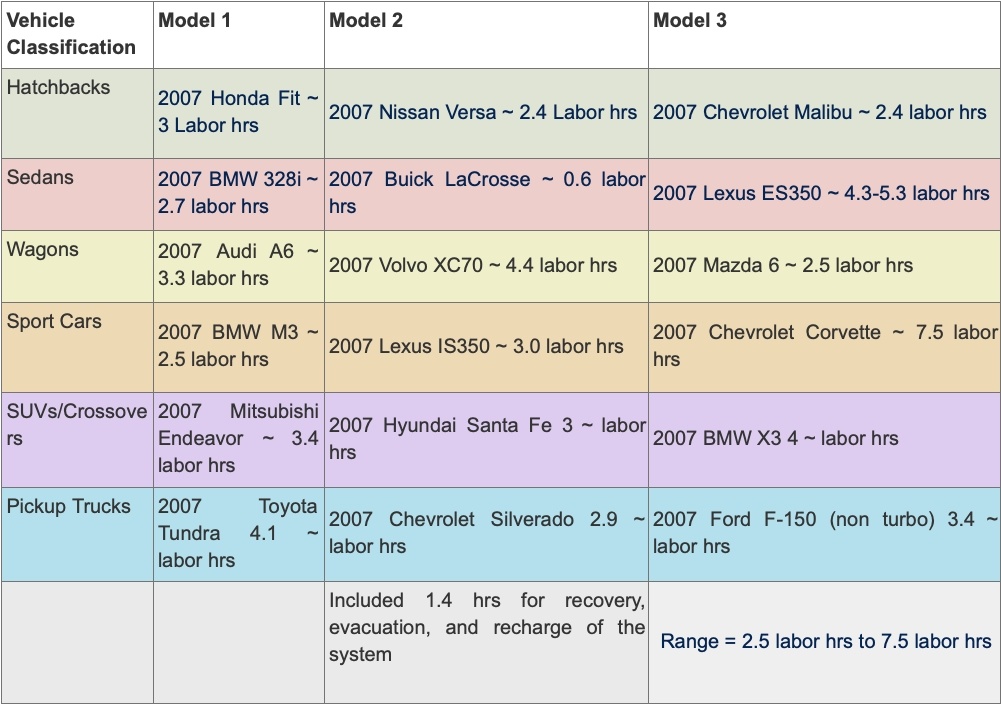Select the 2007 Lexus IS350 cell

486,347
